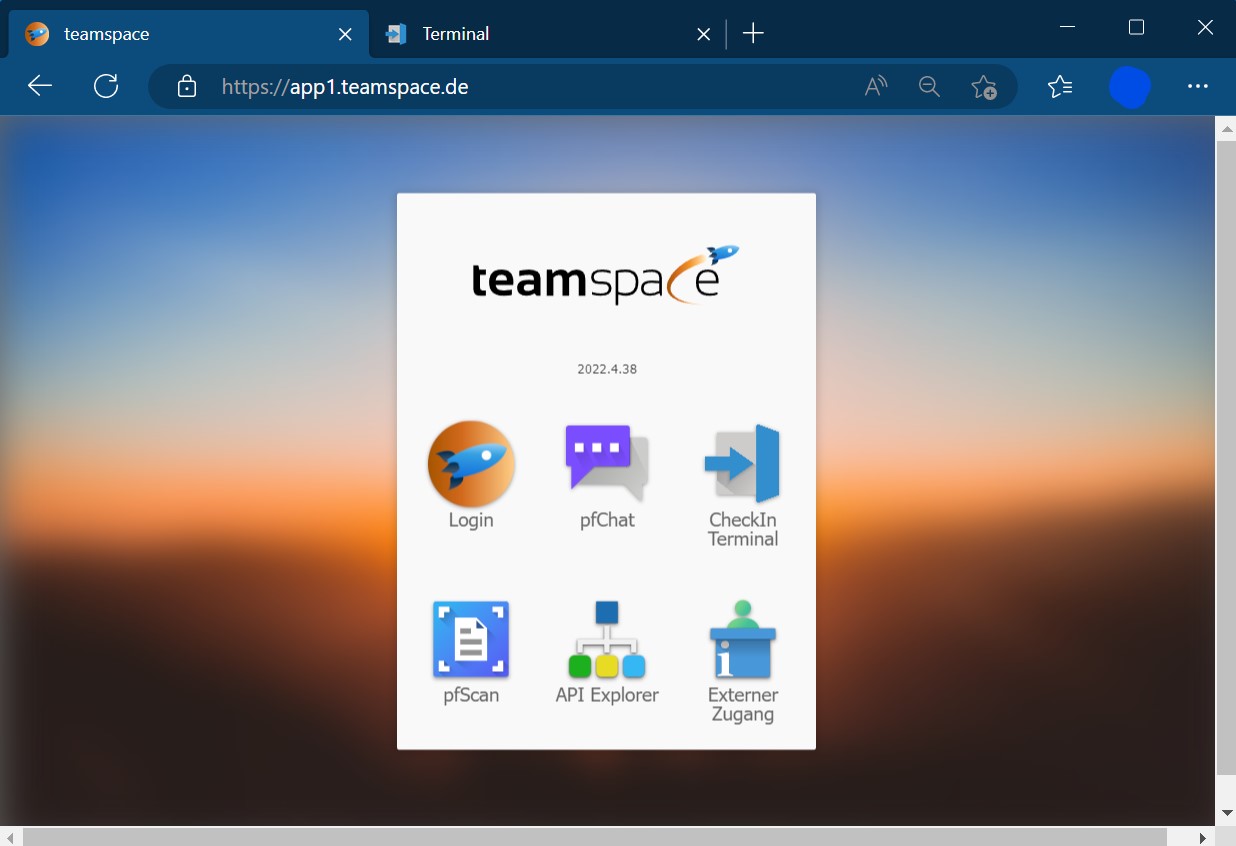Open the Favorites list button
The width and height of the screenshot is (1236, 846).
click(1060, 87)
